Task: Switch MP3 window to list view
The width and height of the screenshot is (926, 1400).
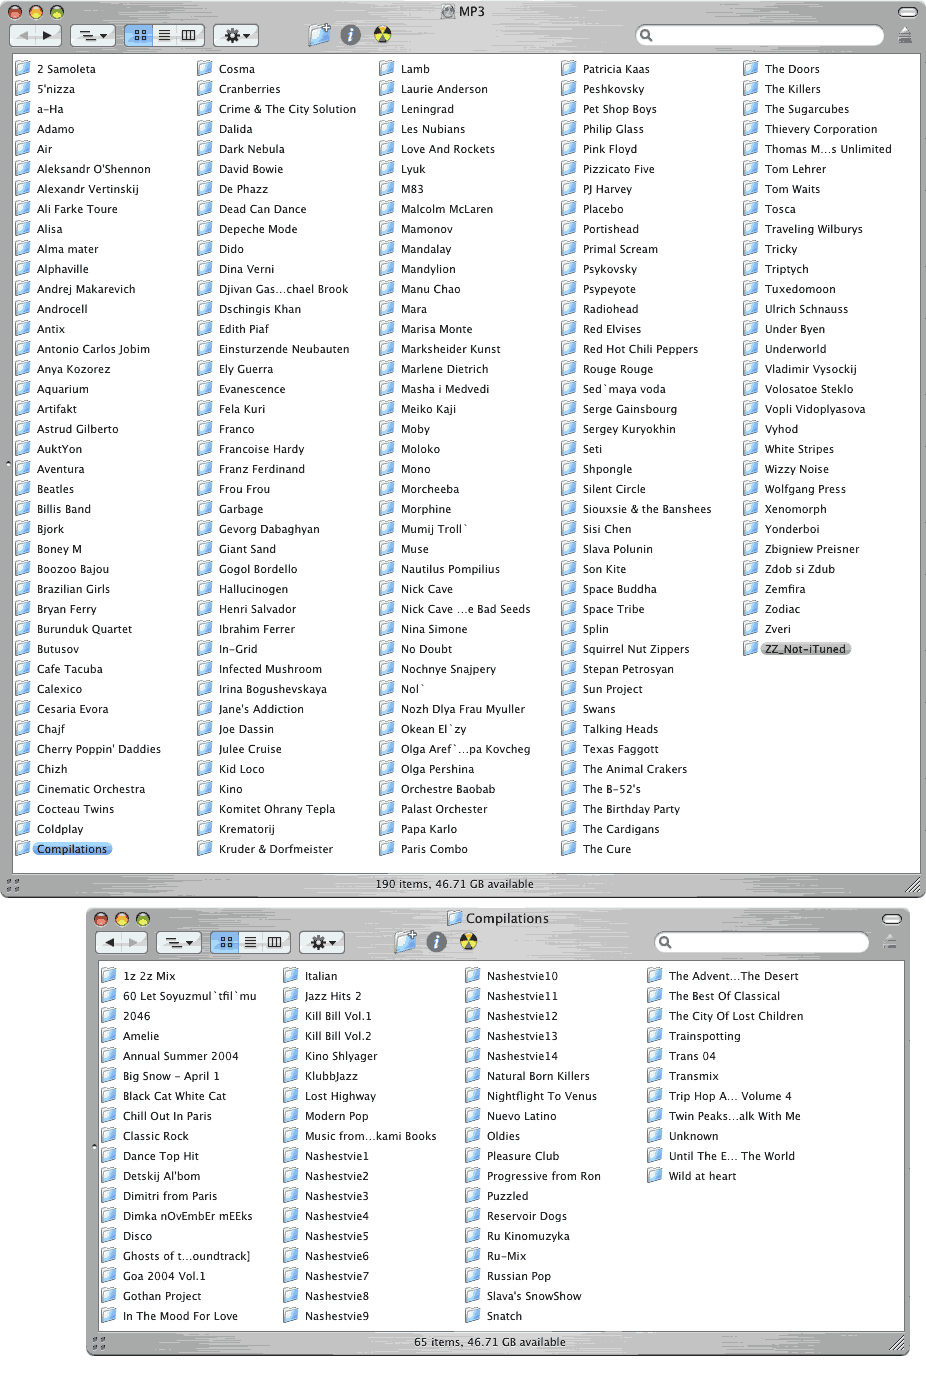Action: [x=164, y=35]
